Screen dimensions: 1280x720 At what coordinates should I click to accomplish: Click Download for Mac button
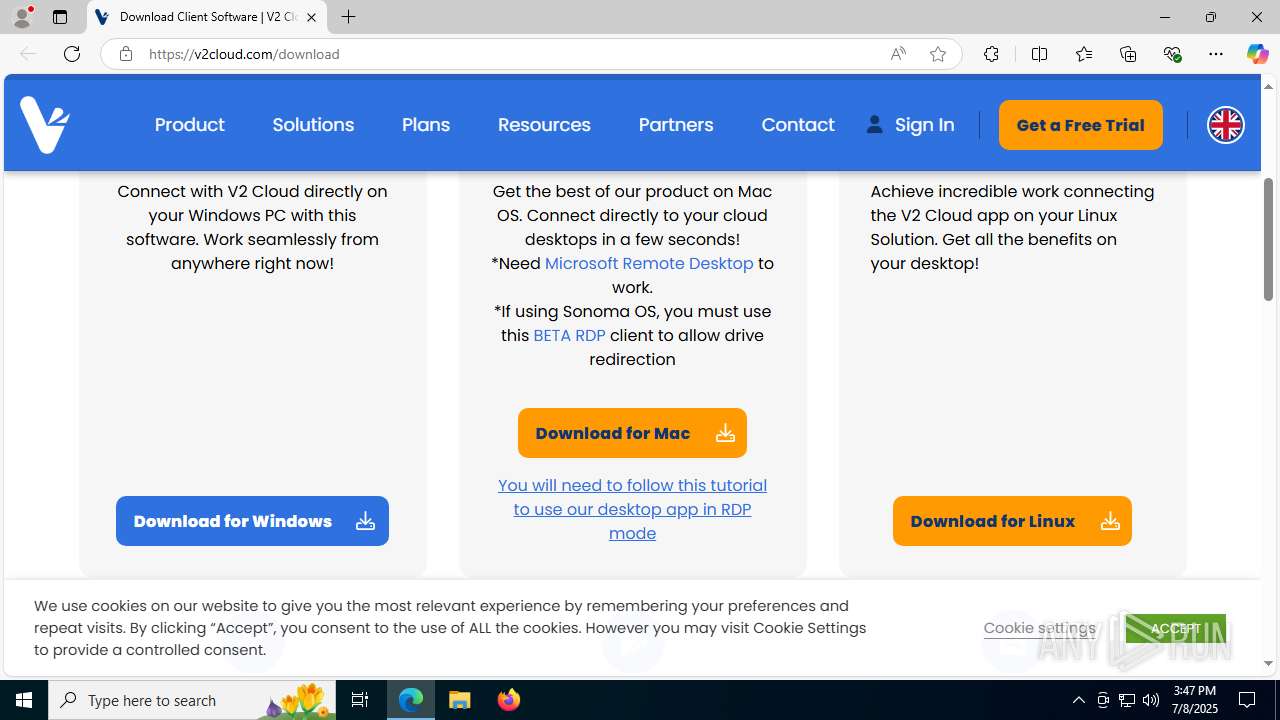tap(632, 433)
